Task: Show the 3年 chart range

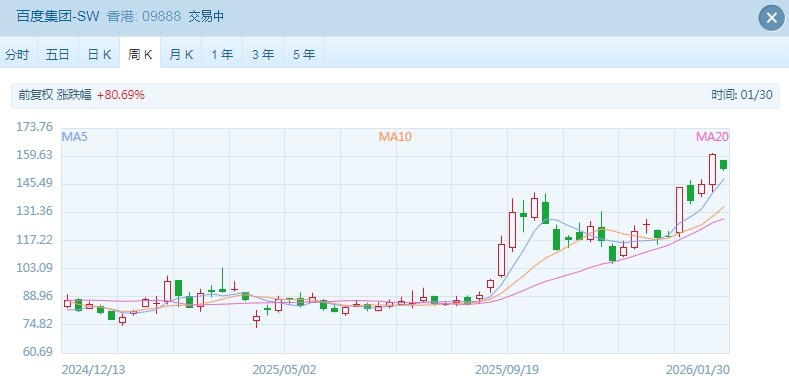Action: coord(263,54)
